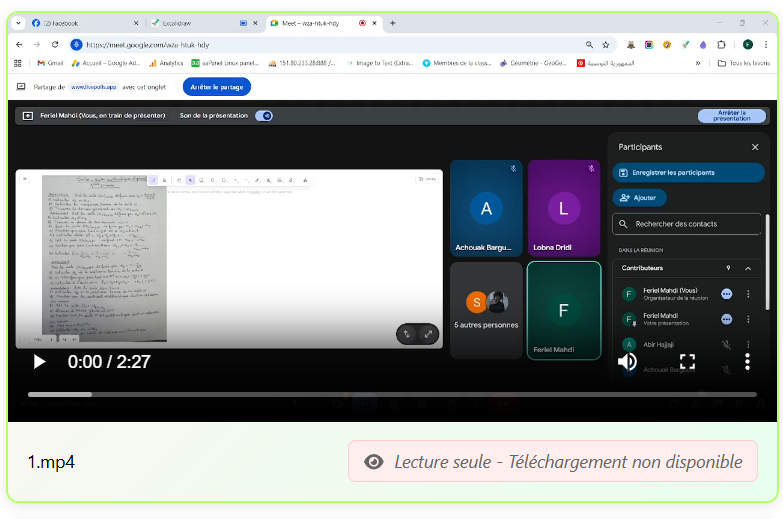Mute the video player volume

[x=627, y=362]
